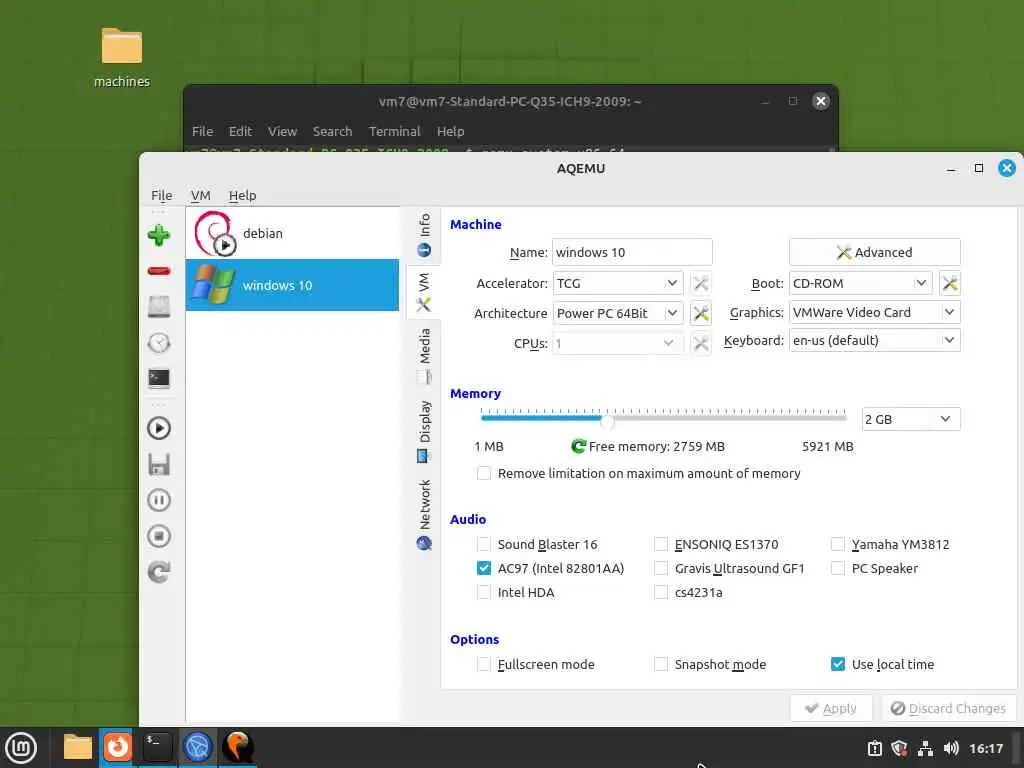Open the 2 GB memory size dropdown
The image size is (1024, 768).
[911, 419]
